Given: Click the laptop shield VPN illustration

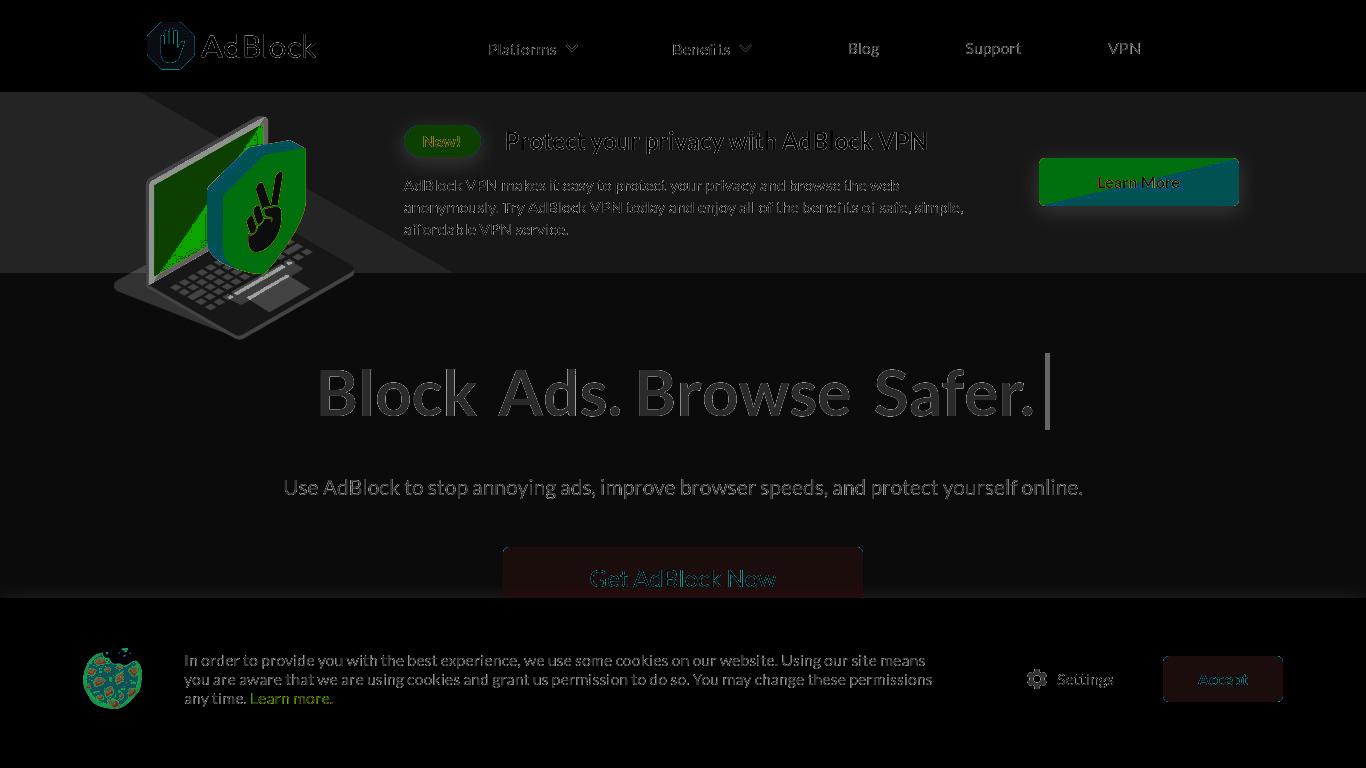Looking at the screenshot, I should click(235, 227).
